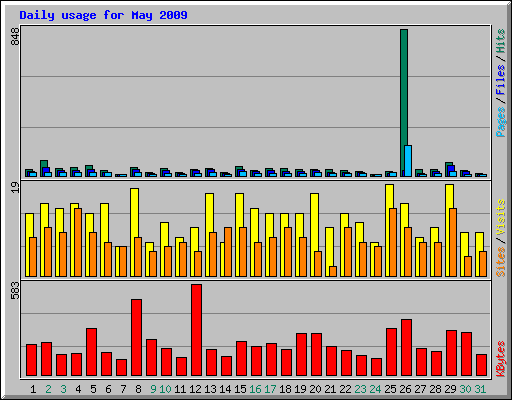Image resolution: width=512 pixels, height=400 pixels.
Task: Click the green day label '16'
Action: pyautogui.click(x=255, y=389)
